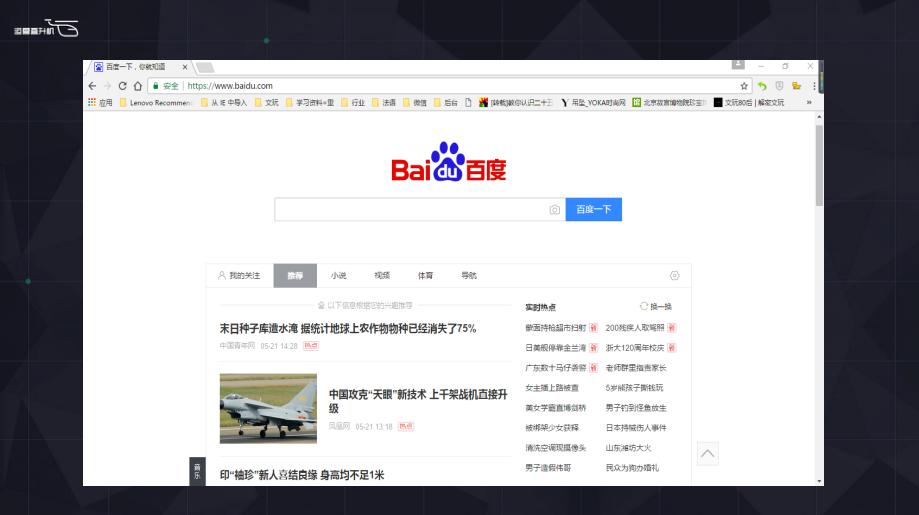Click the shield extension icon
Image resolution: width=919 pixels, height=515 pixels.
[x=779, y=86]
